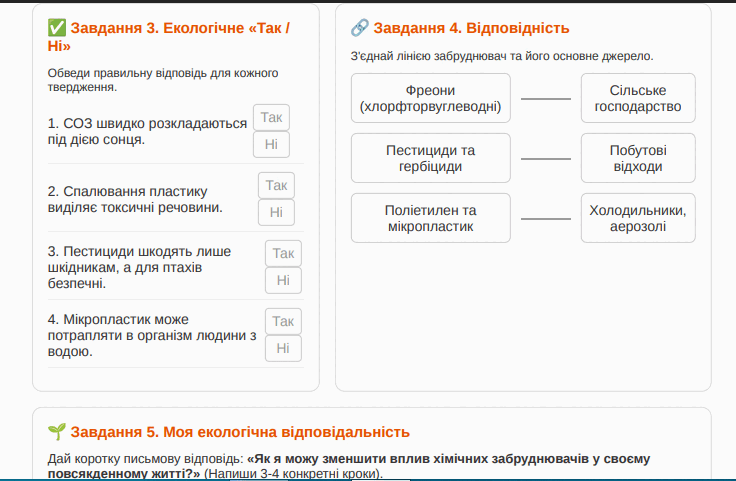Image resolution: width=736 pixels, height=481 pixels.
Task: Click the green checkmark icon of Завдання 3
Action: coord(57,28)
